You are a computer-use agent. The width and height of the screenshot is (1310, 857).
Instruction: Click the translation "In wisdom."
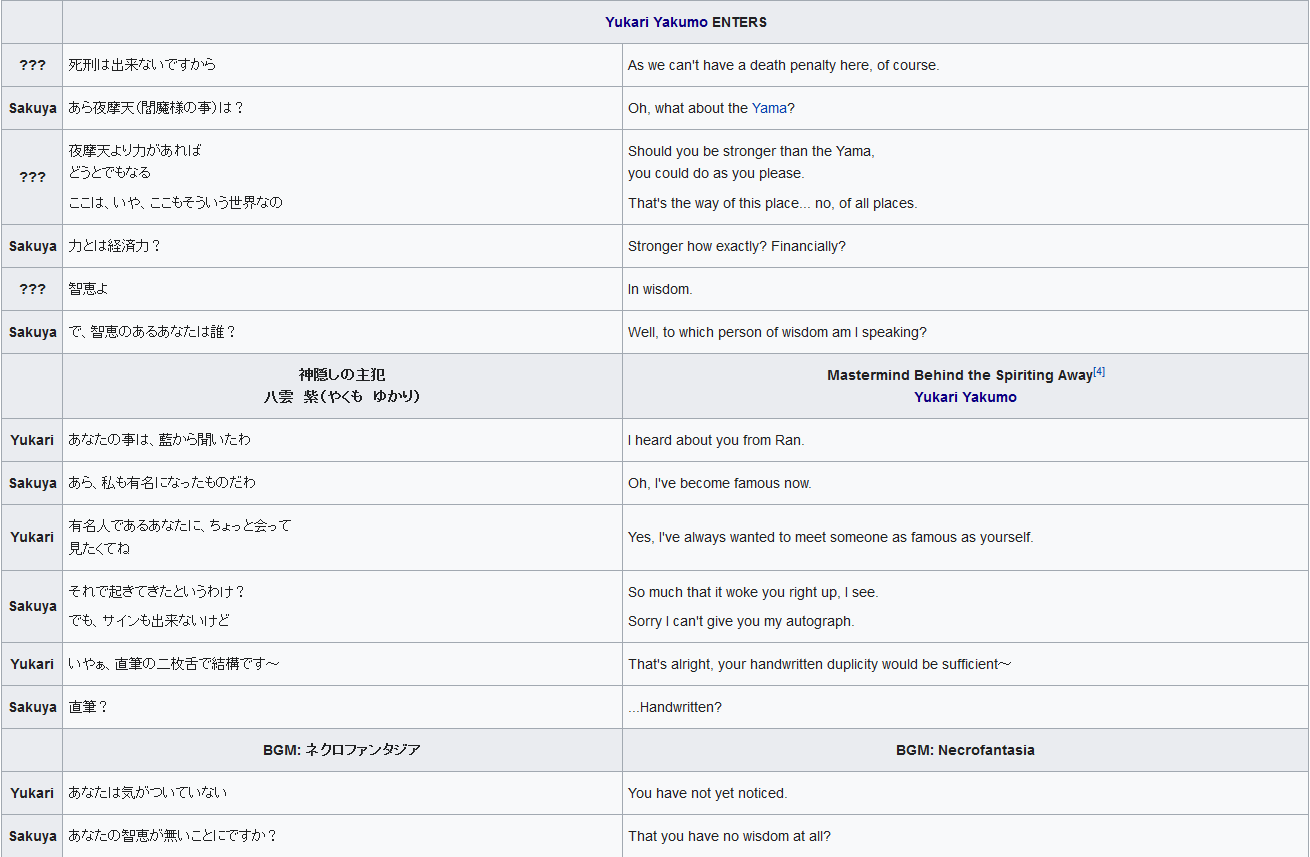pyautogui.click(x=660, y=289)
